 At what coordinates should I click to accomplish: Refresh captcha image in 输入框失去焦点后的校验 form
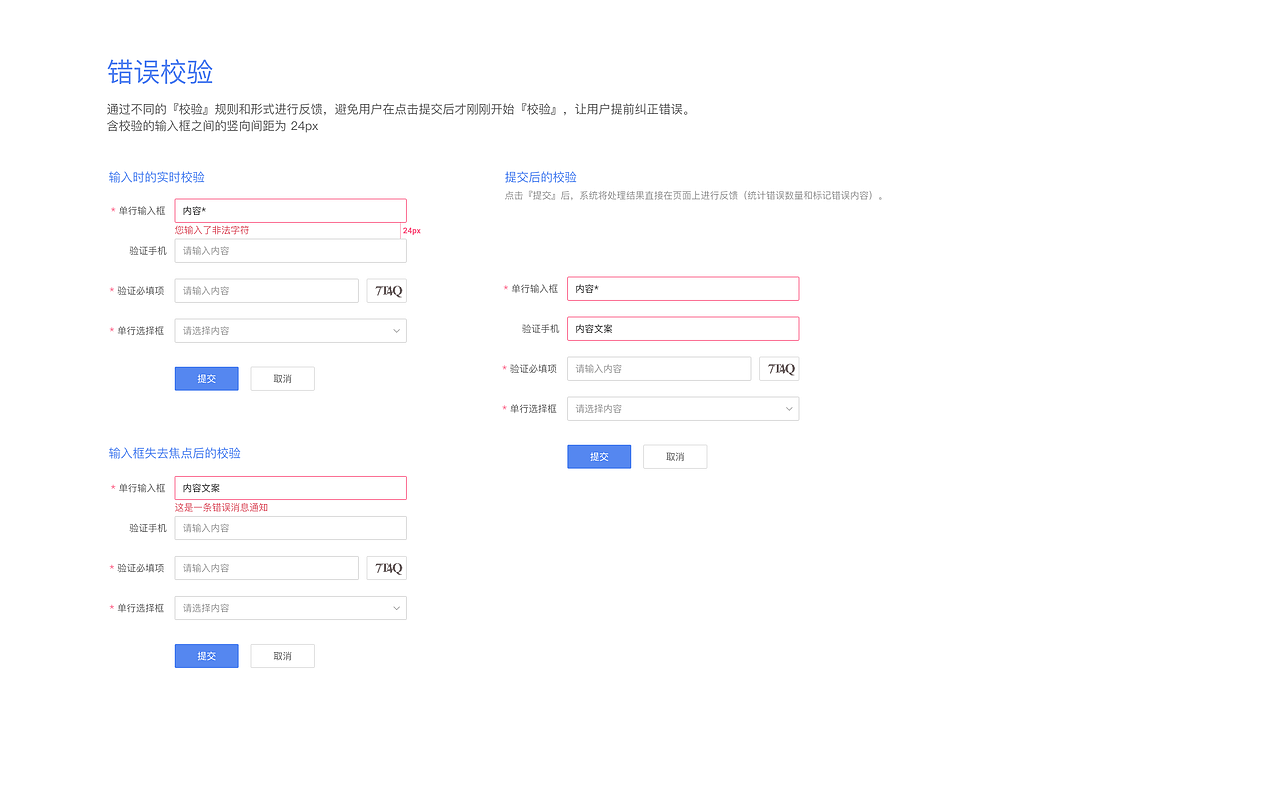pos(387,568)
